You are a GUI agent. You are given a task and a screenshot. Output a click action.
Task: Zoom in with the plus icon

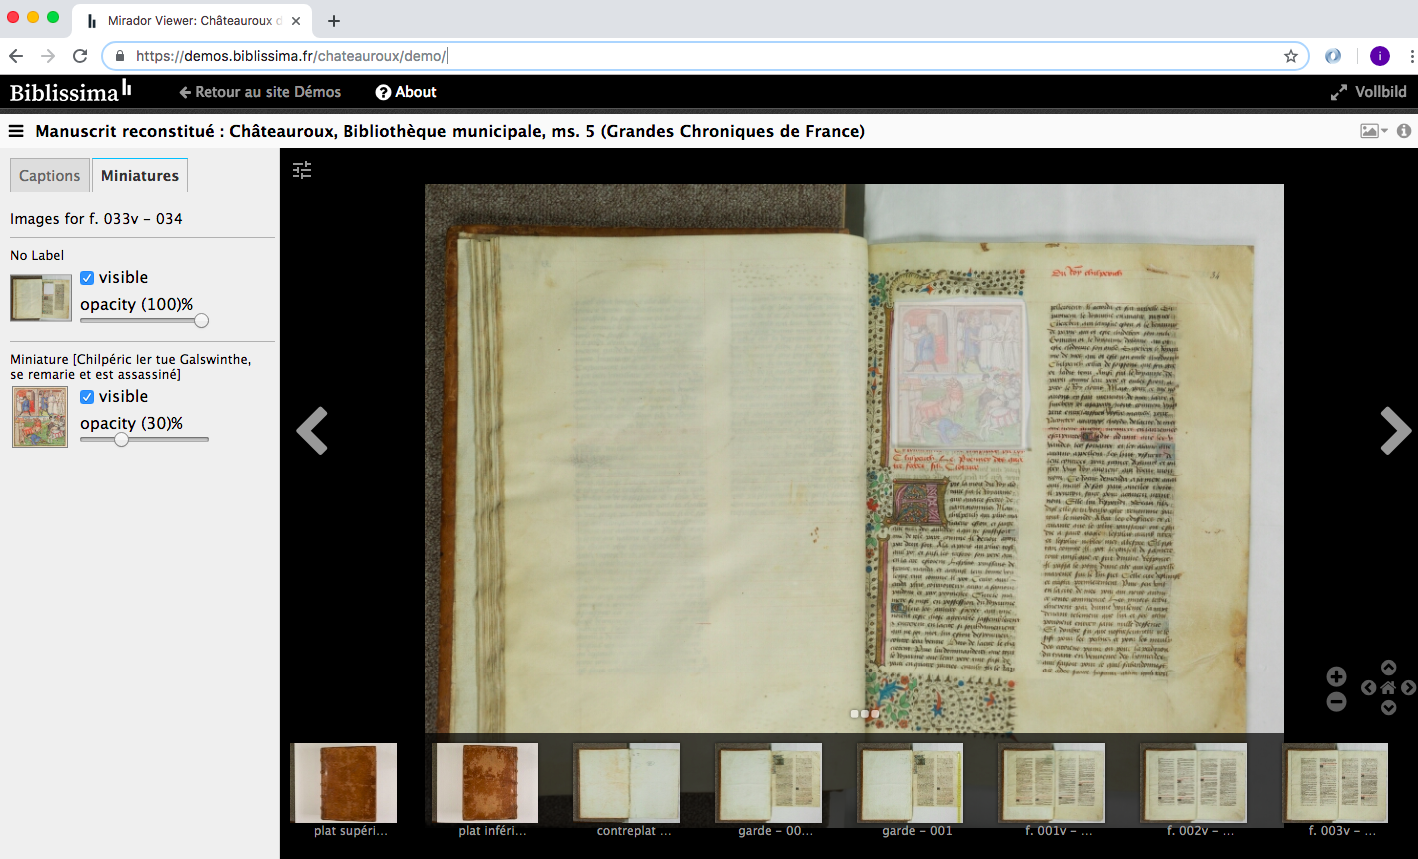[1336, 677]
